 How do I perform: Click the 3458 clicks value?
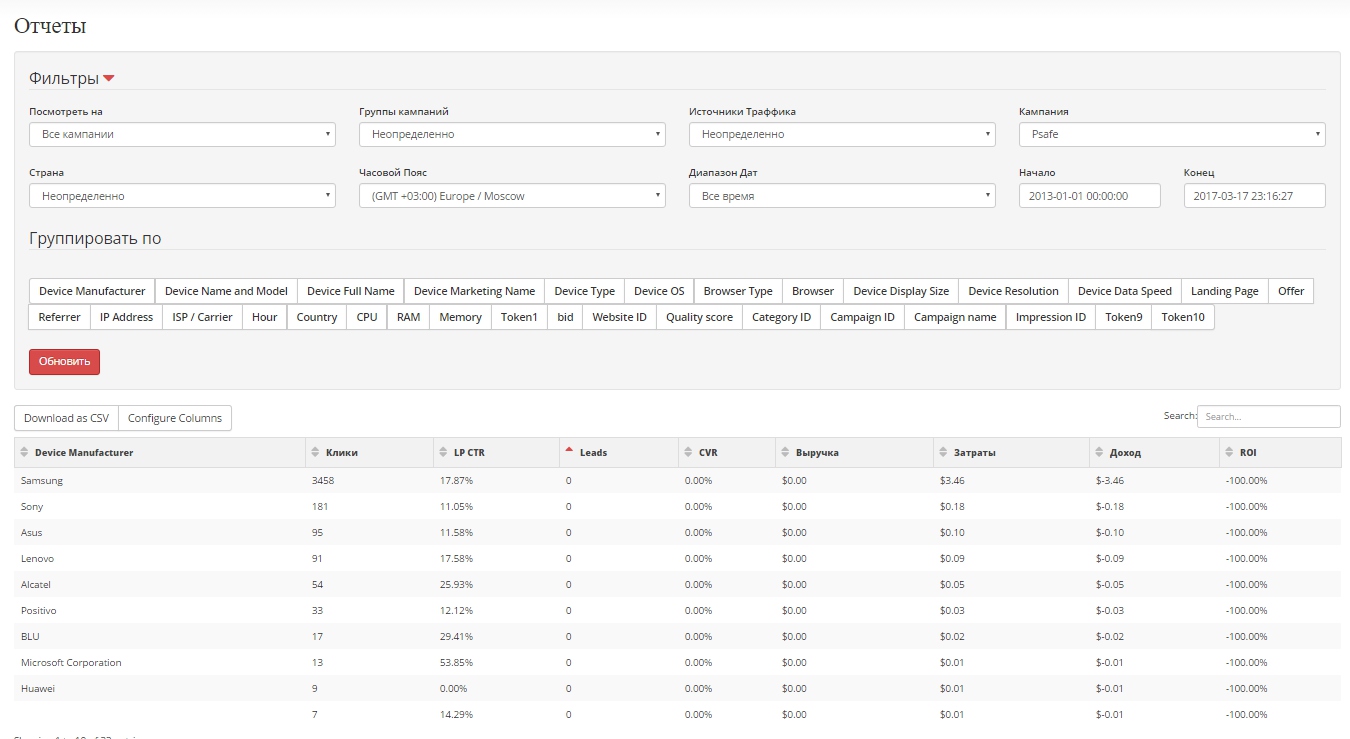[x=323, y=481]
